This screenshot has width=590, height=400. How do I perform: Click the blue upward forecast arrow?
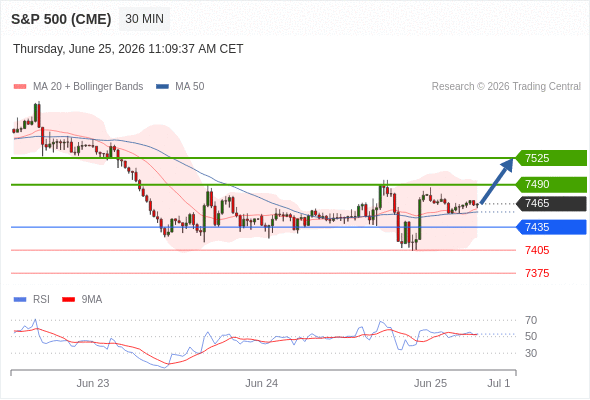point(497,181)
